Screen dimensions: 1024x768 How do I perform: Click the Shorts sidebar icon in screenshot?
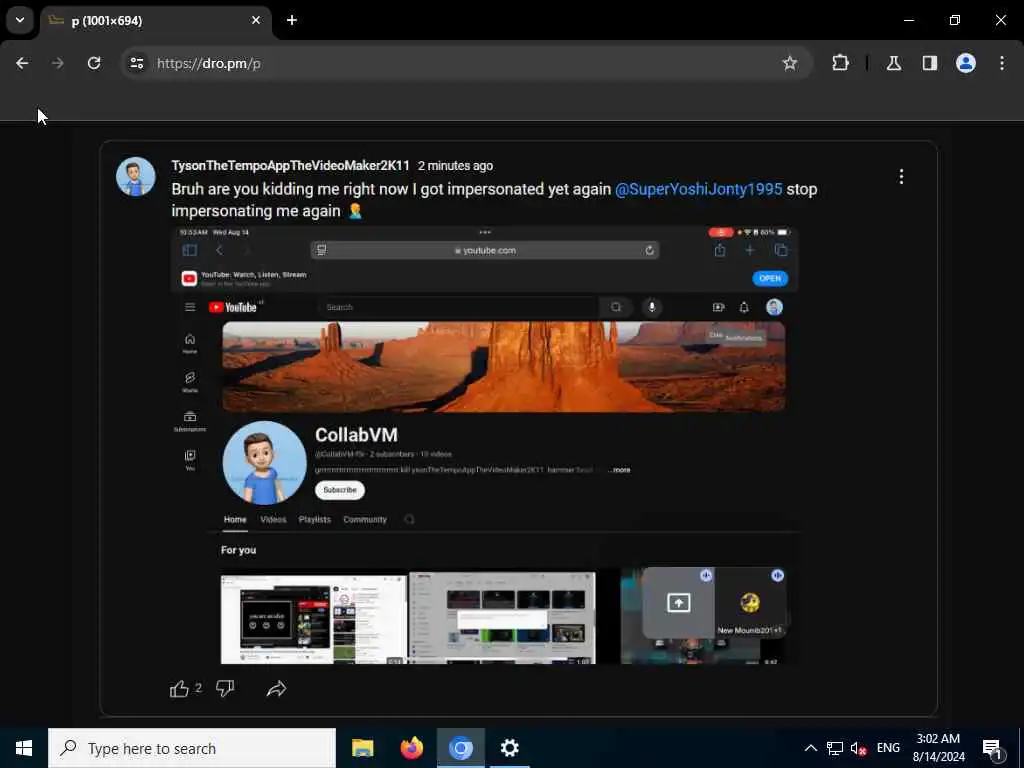click(x=190, y=381)
